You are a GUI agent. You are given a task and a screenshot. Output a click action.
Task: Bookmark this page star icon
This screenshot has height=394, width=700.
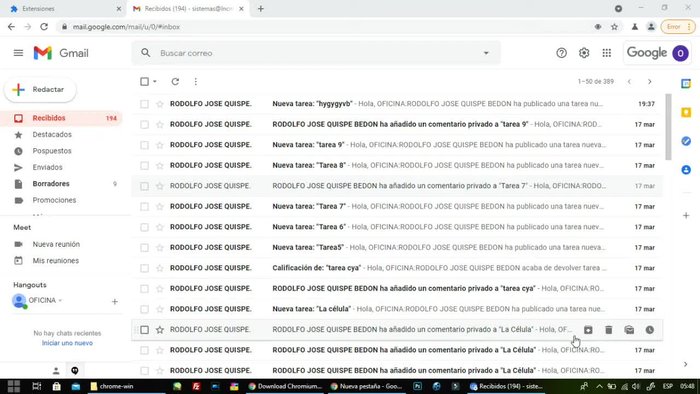[x=614, y=27]
